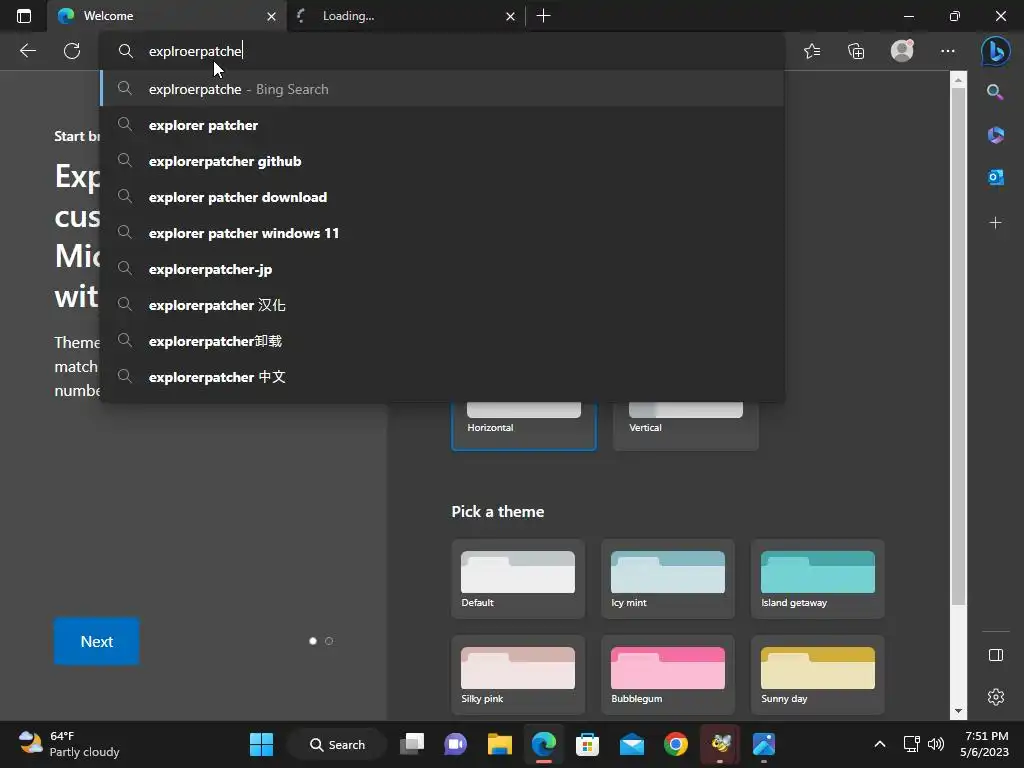Open the weather widget 64°F

coord(69,744)
